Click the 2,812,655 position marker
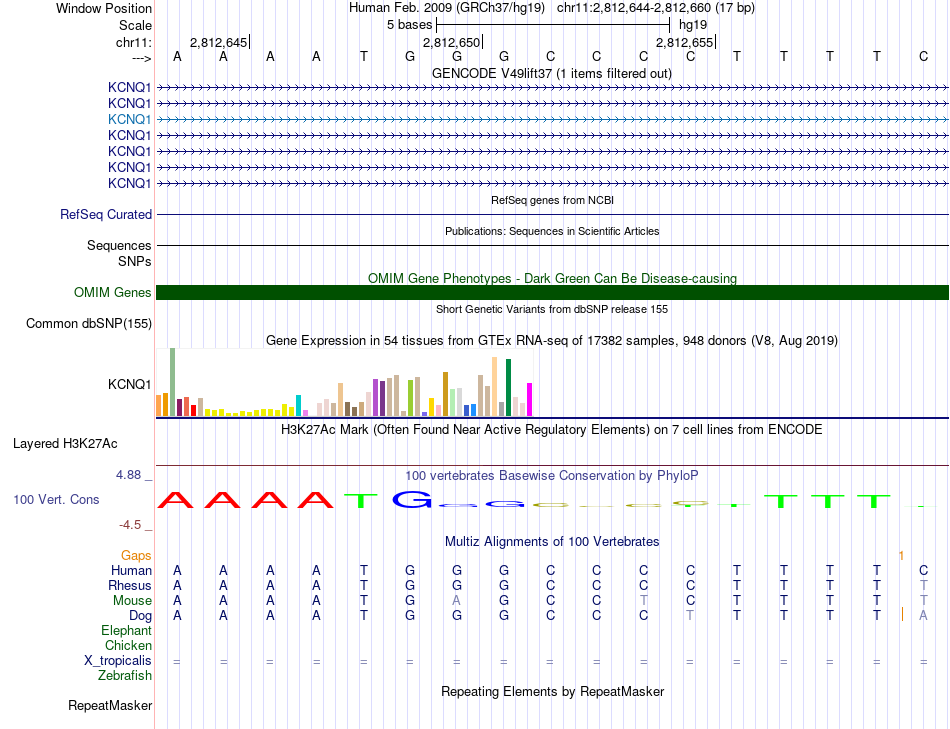The width and height of the screenshot is (950, 729). (685, 42)
